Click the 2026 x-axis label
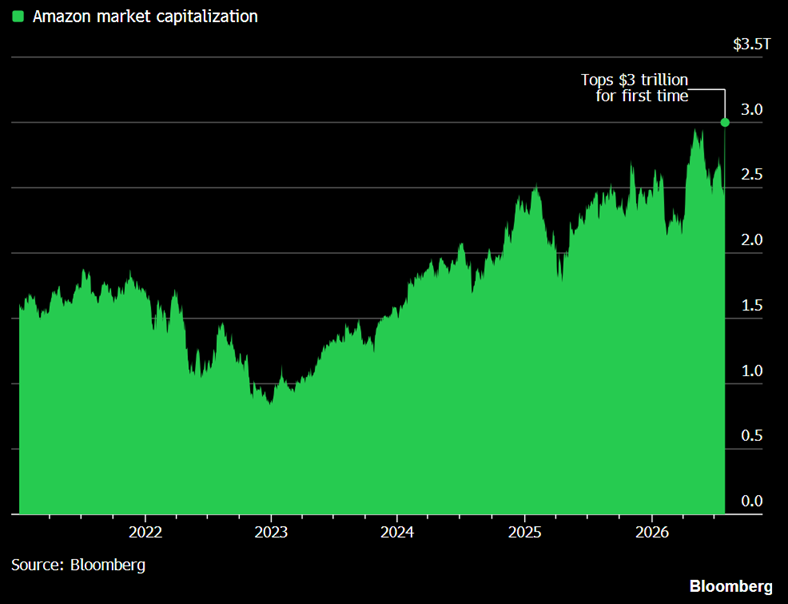The height and width of the screenshot is (604, 788). [652, 532]
